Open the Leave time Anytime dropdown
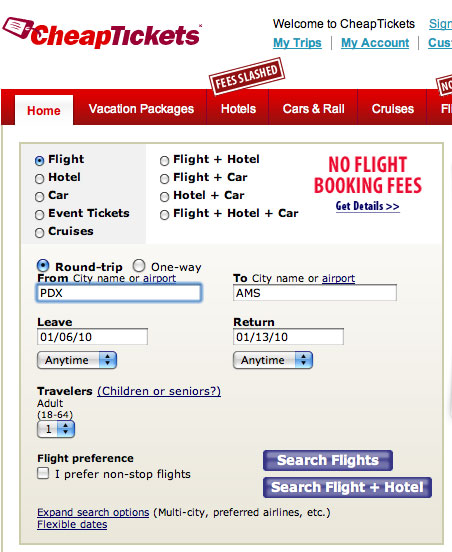Viewport: 452px width, 552px height. pos(77,360)
